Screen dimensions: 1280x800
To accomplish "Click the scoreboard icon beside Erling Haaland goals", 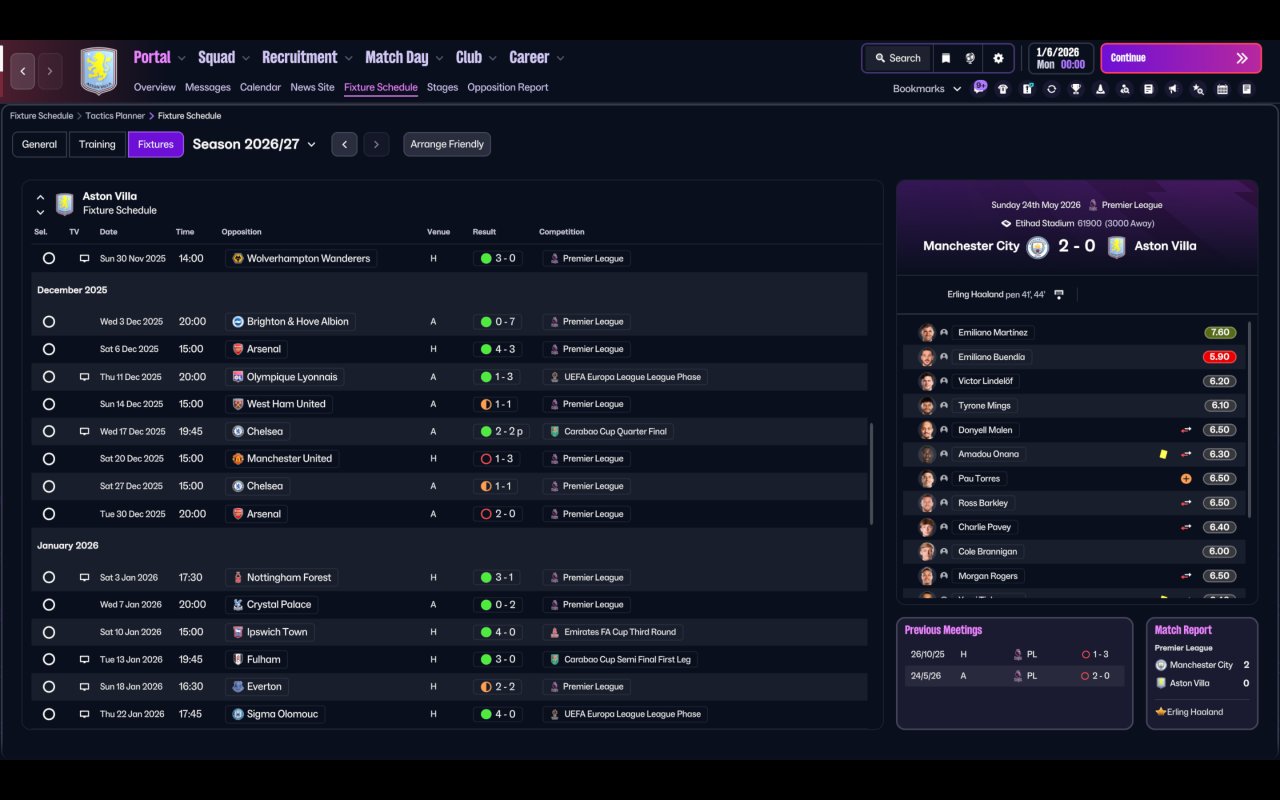I will click(x=1059, y=295).
